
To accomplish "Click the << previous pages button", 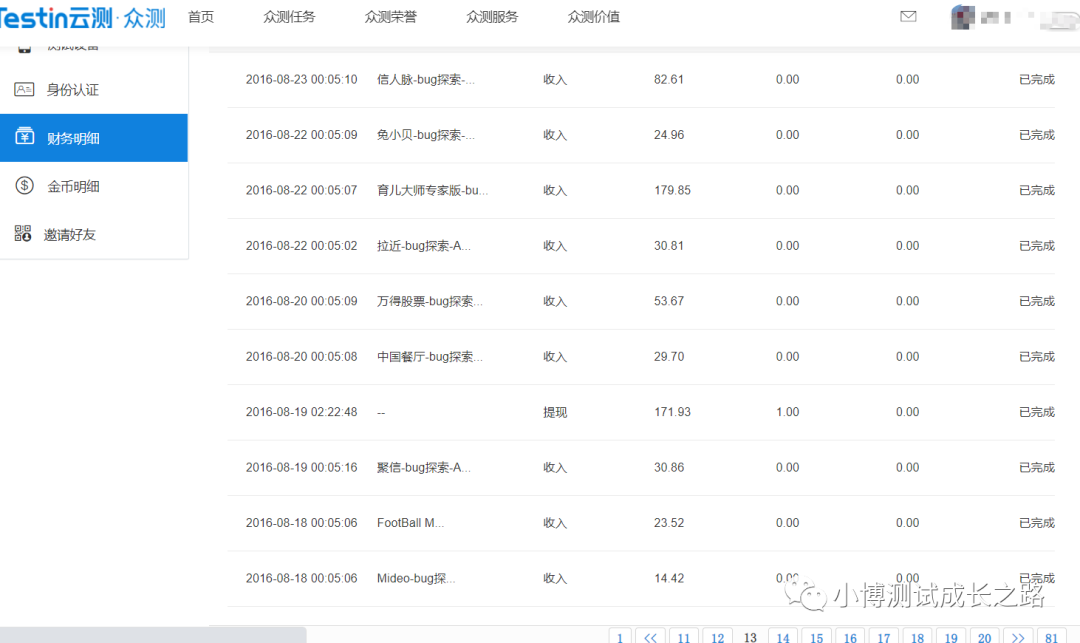I will 650,636.
